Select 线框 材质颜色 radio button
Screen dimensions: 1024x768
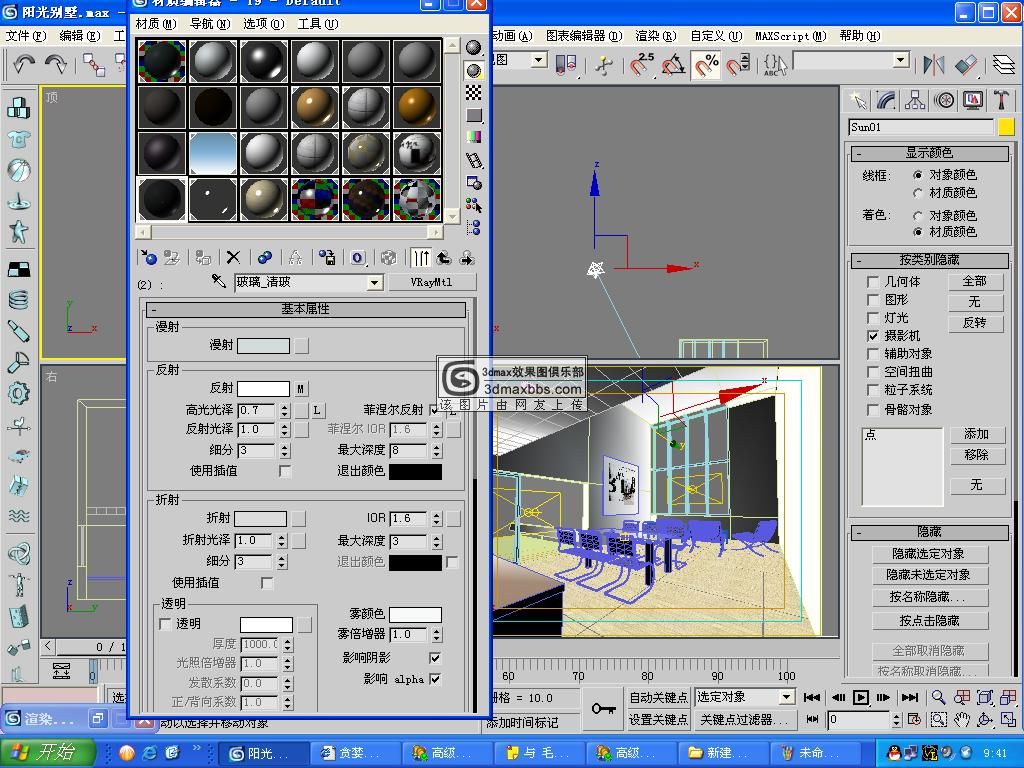[x=918, y=193]
